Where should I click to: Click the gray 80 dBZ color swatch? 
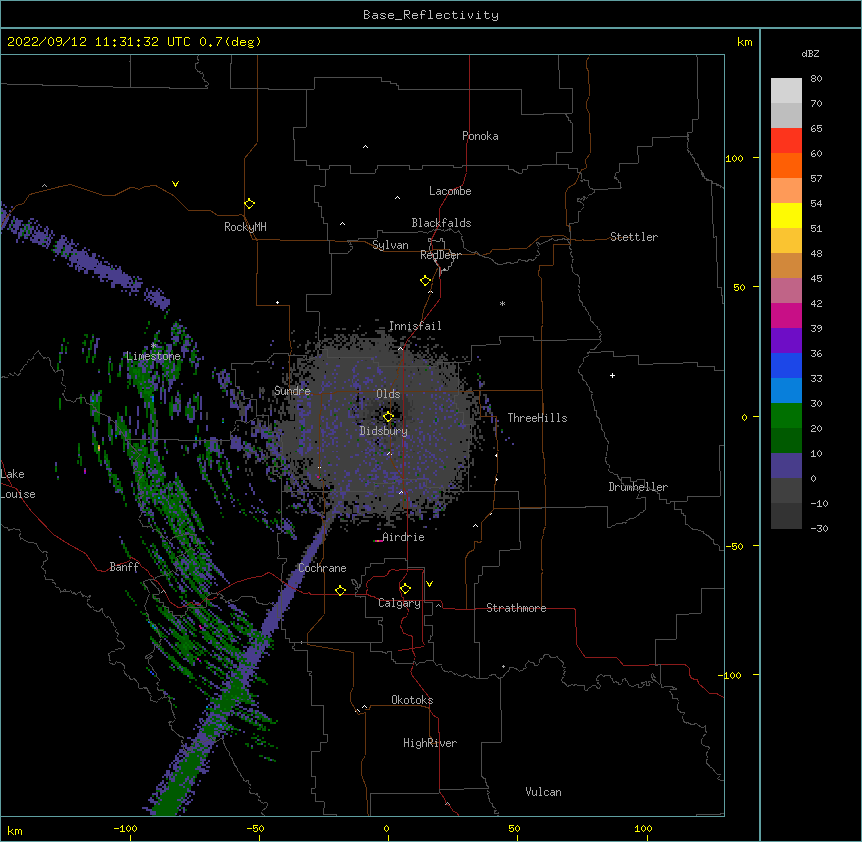pos(786,91)
